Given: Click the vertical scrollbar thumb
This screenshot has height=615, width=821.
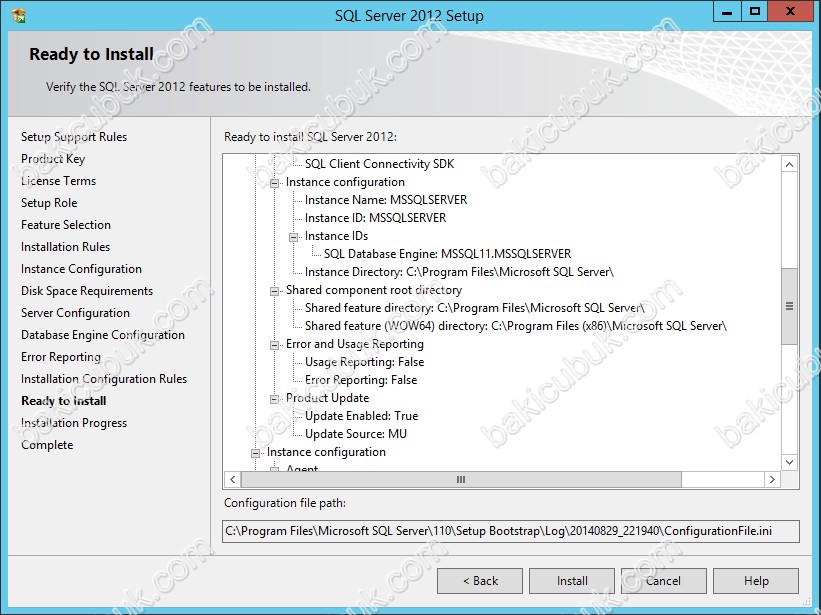Looking at the screenshot, I should pos(789,306).
